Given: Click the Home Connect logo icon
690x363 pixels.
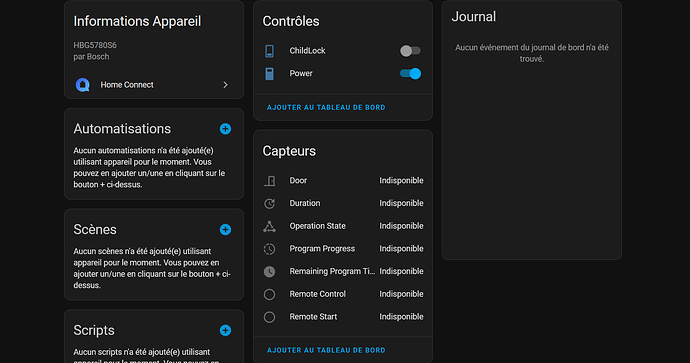Looking at the screenshot, I should [x=83, y=84].
